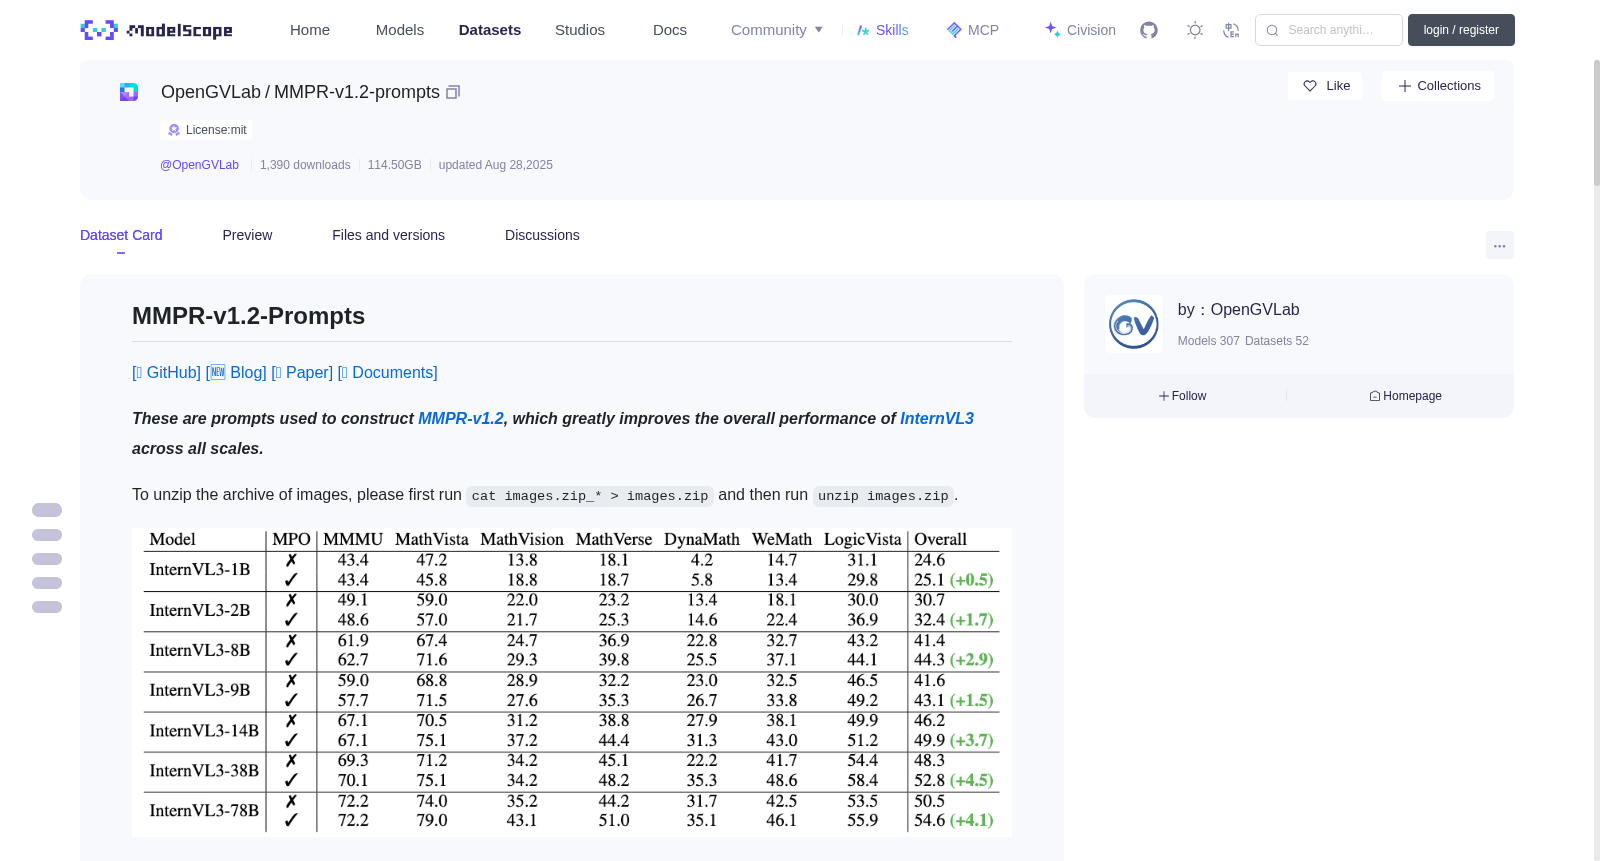Click the "updated Aug 28,2025" text
The width and height of the screenshot is (1600, 861).
click(x=496, y=165)
